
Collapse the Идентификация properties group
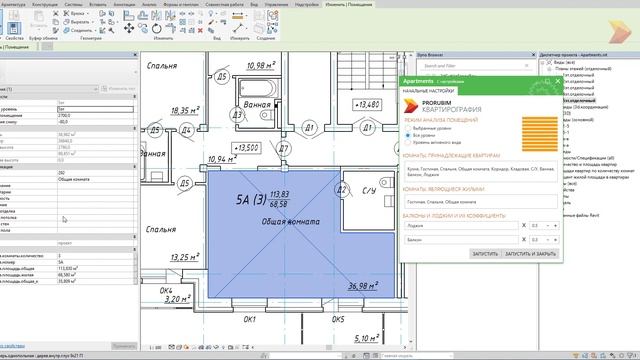click(135, 167)
